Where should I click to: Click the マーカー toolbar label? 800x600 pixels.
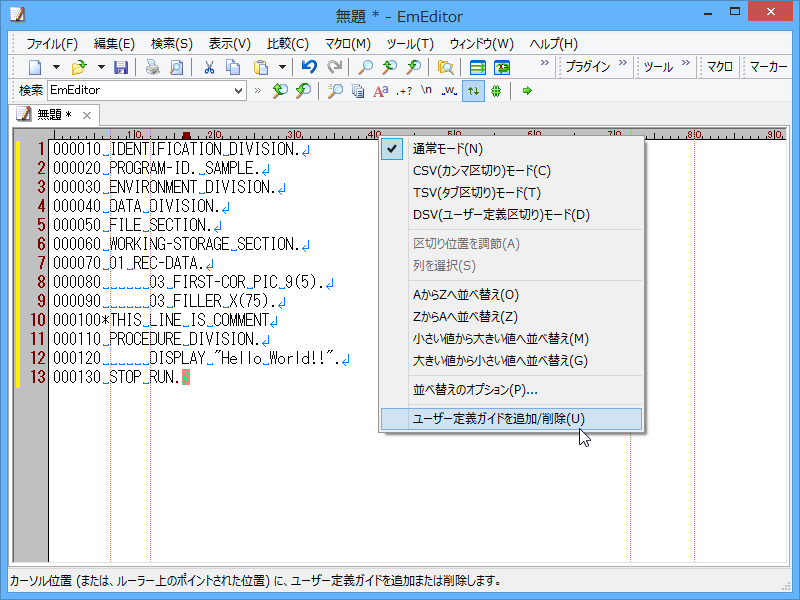coord(768,67)
